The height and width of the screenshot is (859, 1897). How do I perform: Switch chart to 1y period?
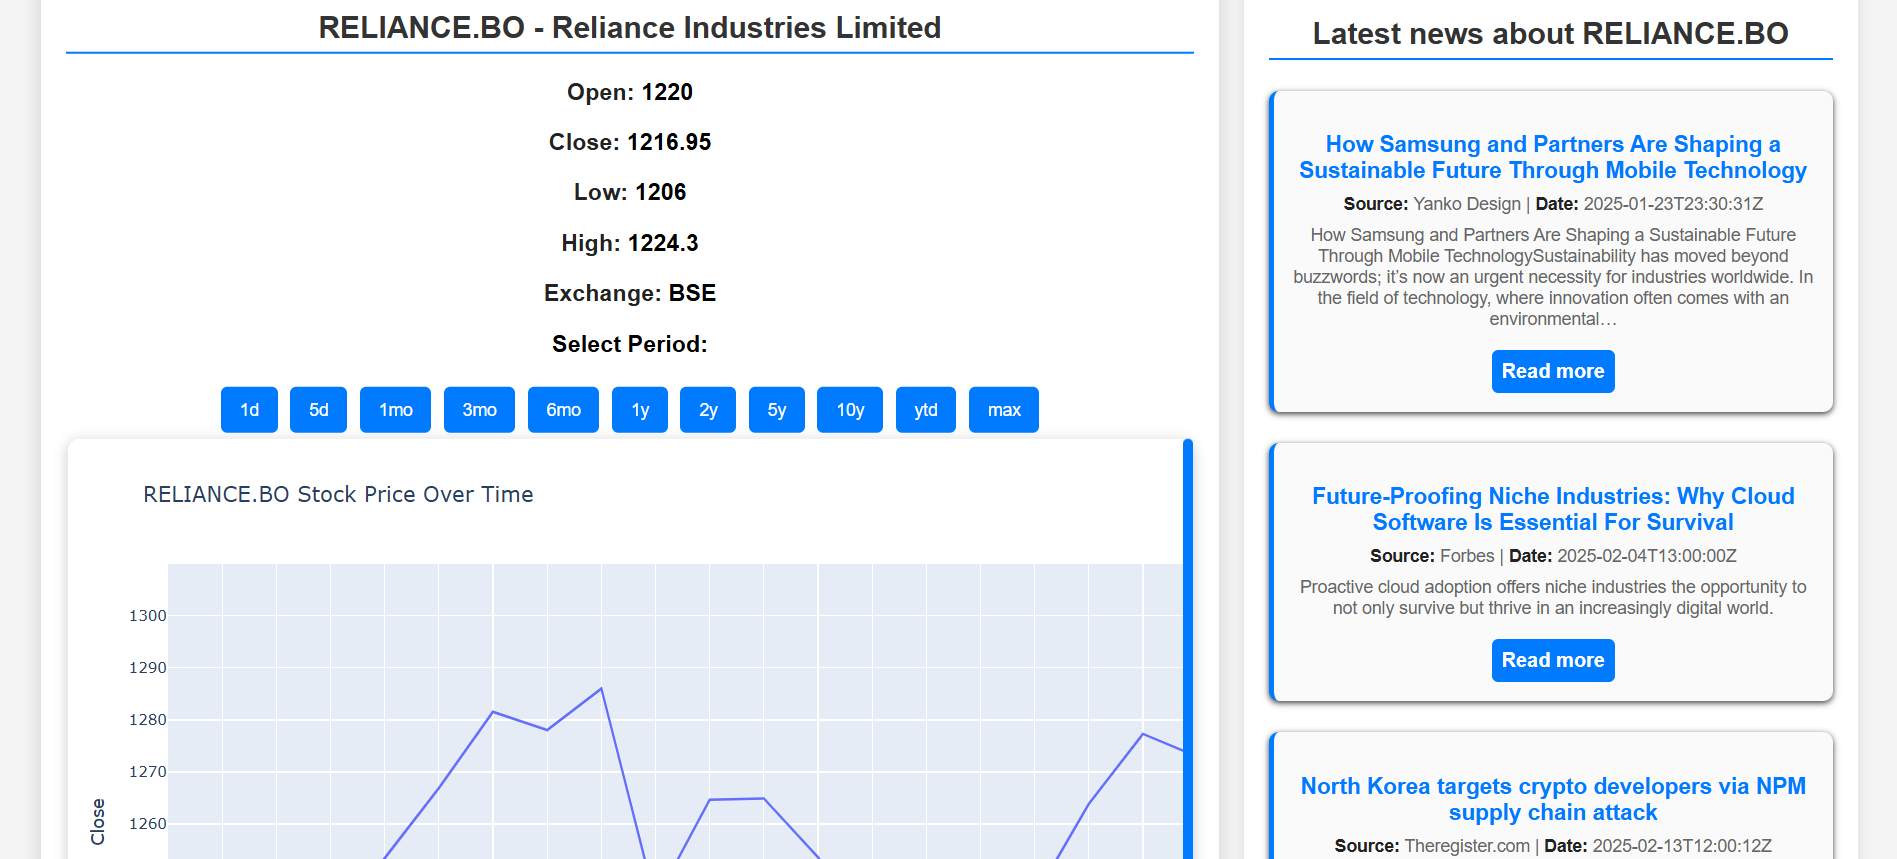(640, 410)
